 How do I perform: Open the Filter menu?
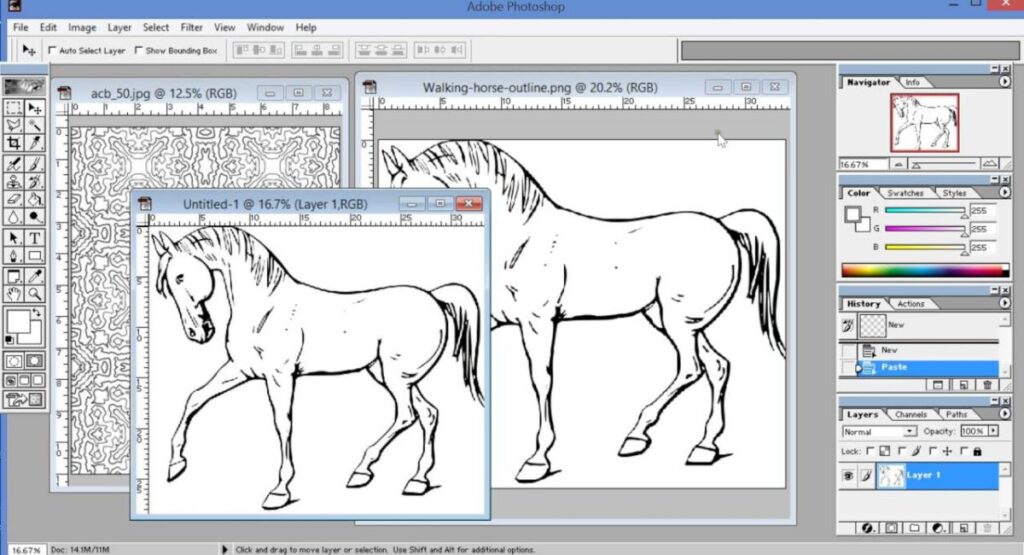coord(192,27)
